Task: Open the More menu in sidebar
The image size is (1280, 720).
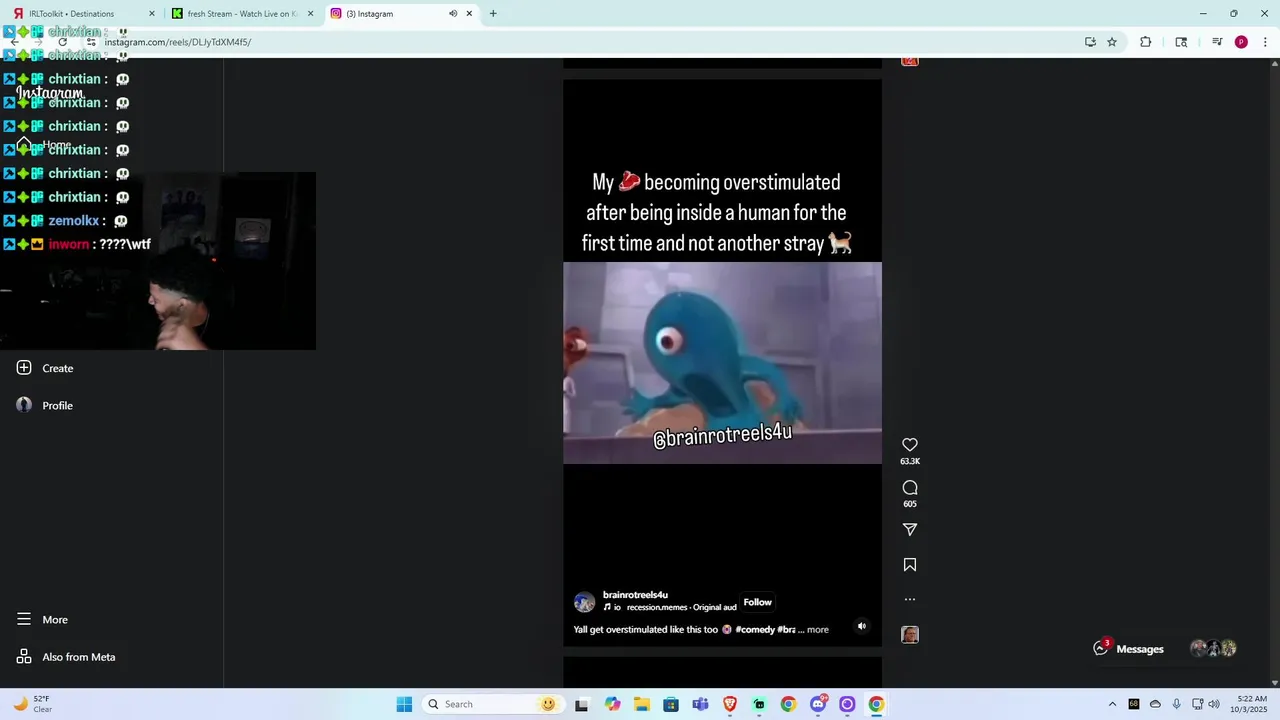Action: click(55, 620)
